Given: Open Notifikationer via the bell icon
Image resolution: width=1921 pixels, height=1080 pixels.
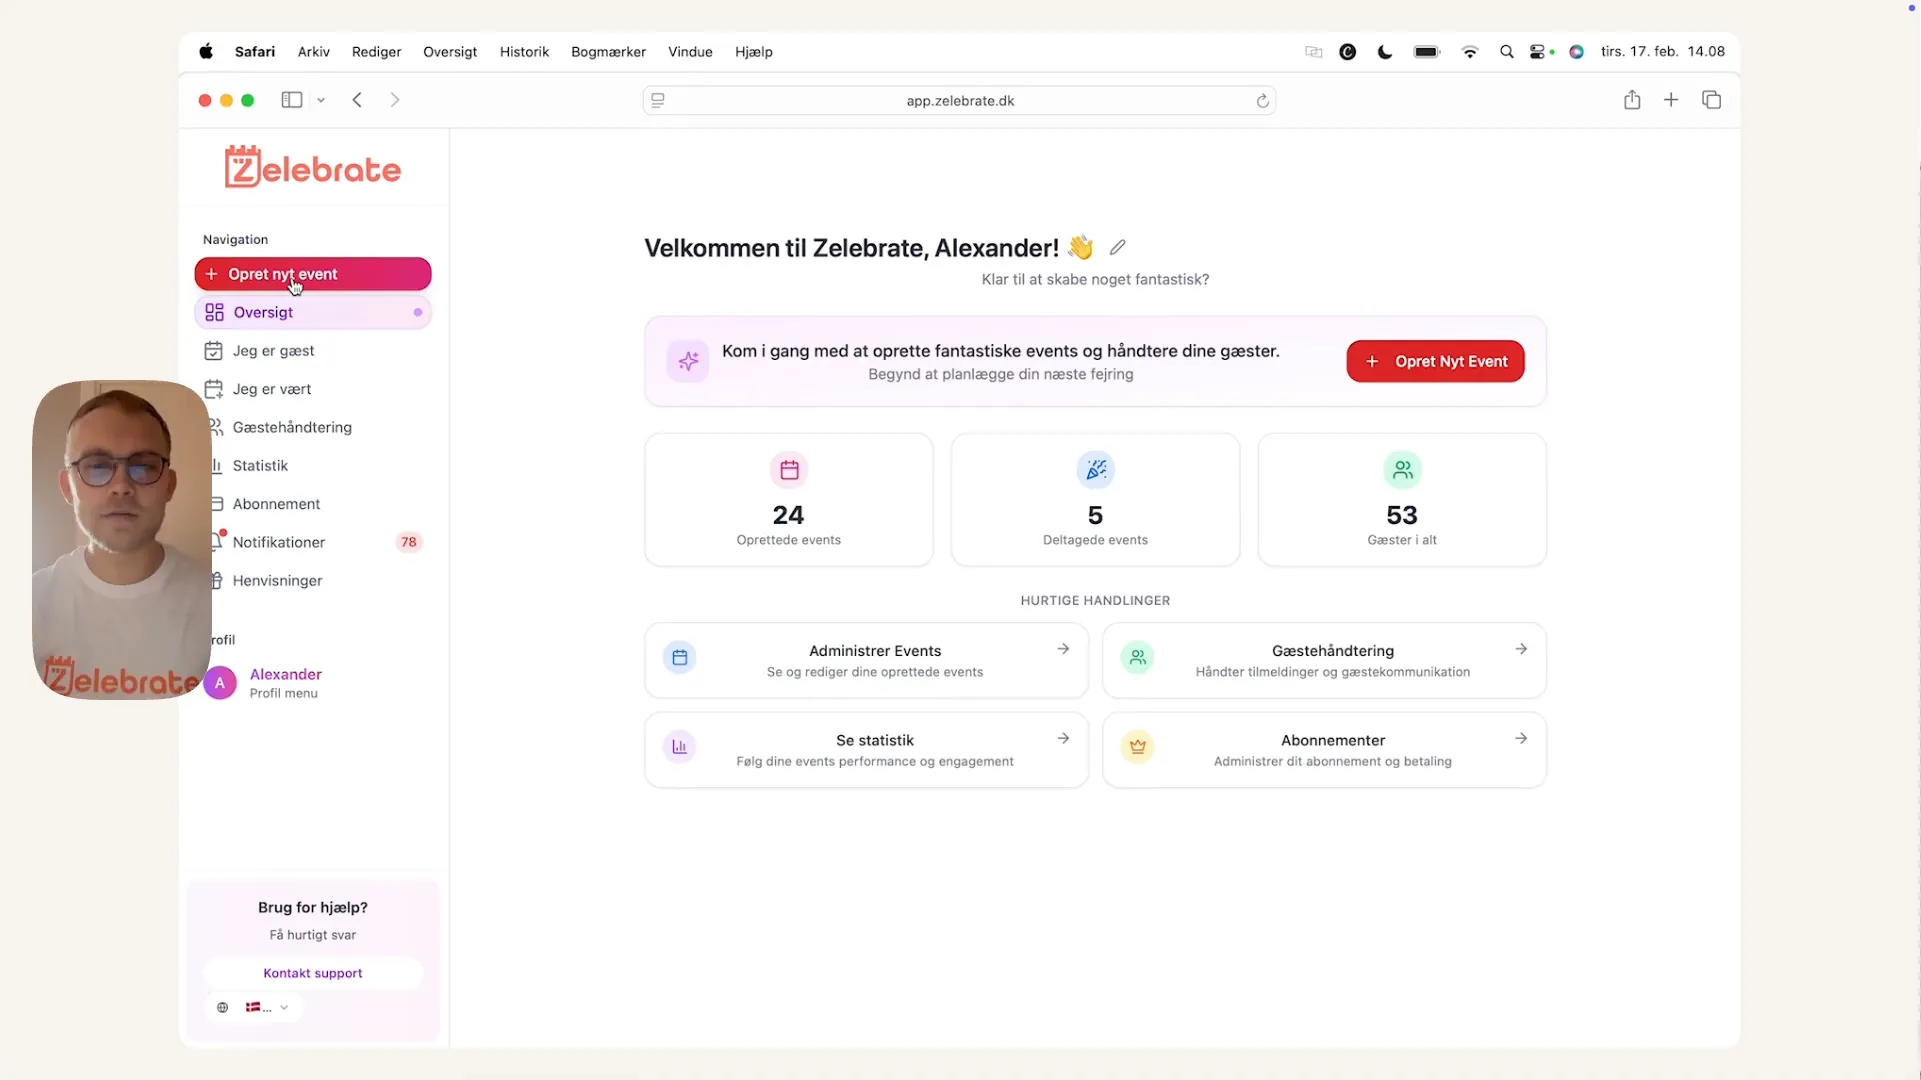Looking at the screenshot, I should click(x=216, y=542).
